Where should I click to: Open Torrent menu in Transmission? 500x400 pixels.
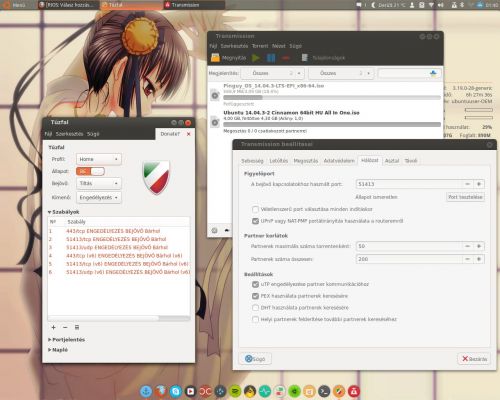pyautogui.click(x=260, y=46)
